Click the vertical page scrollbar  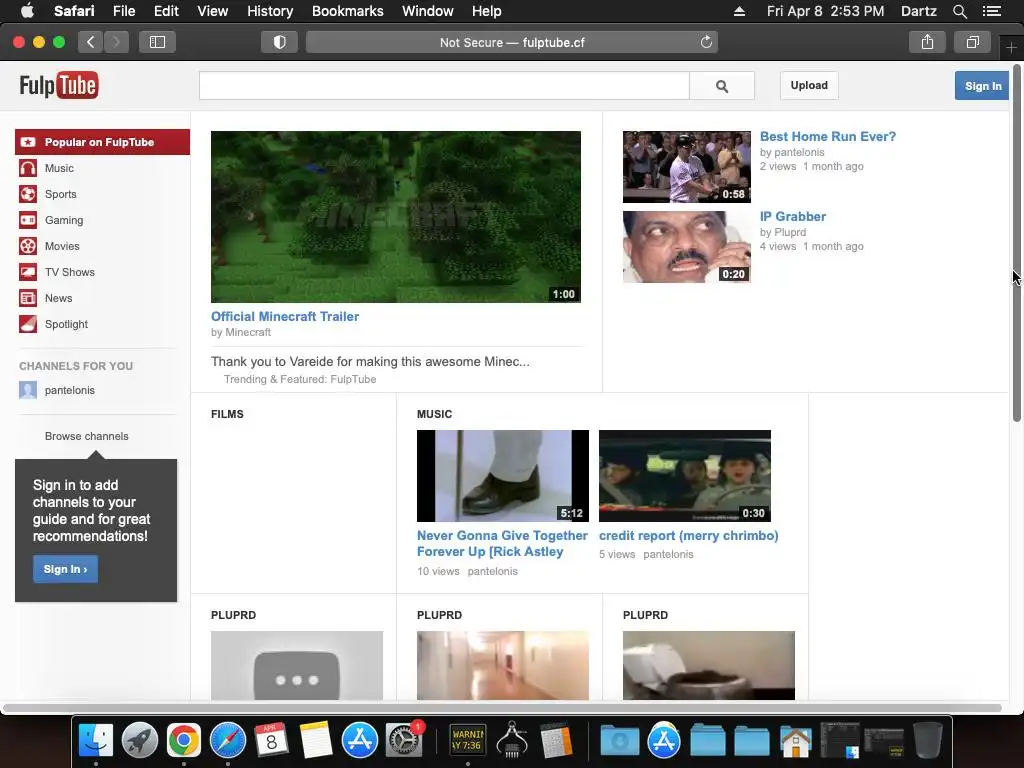click(x=1017, y=243)
